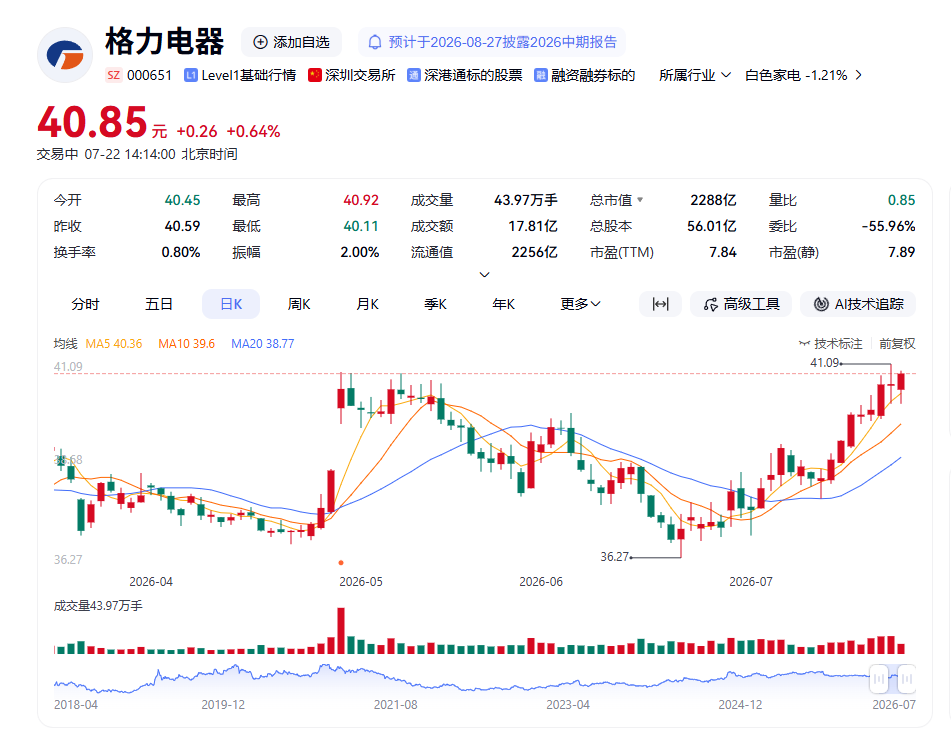Click the 成交量43.97万手 chart label
951x737 pixels.
[x=98, y=606]
